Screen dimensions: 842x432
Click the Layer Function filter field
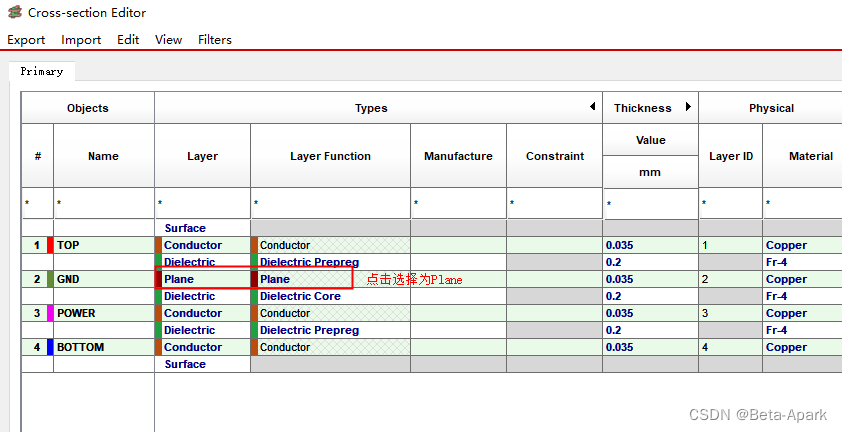330,203
